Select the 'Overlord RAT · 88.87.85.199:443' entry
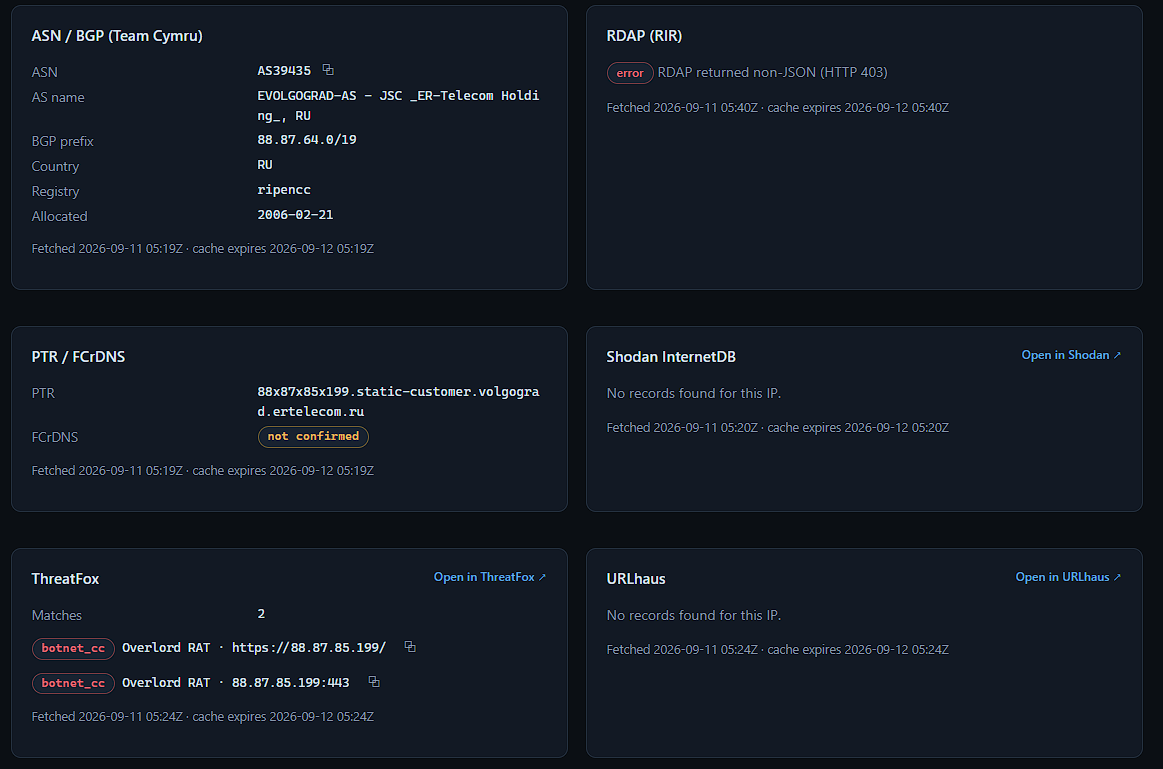This screenshot has height=769, width=1163. pyautogui.click(x=235, y=682)
